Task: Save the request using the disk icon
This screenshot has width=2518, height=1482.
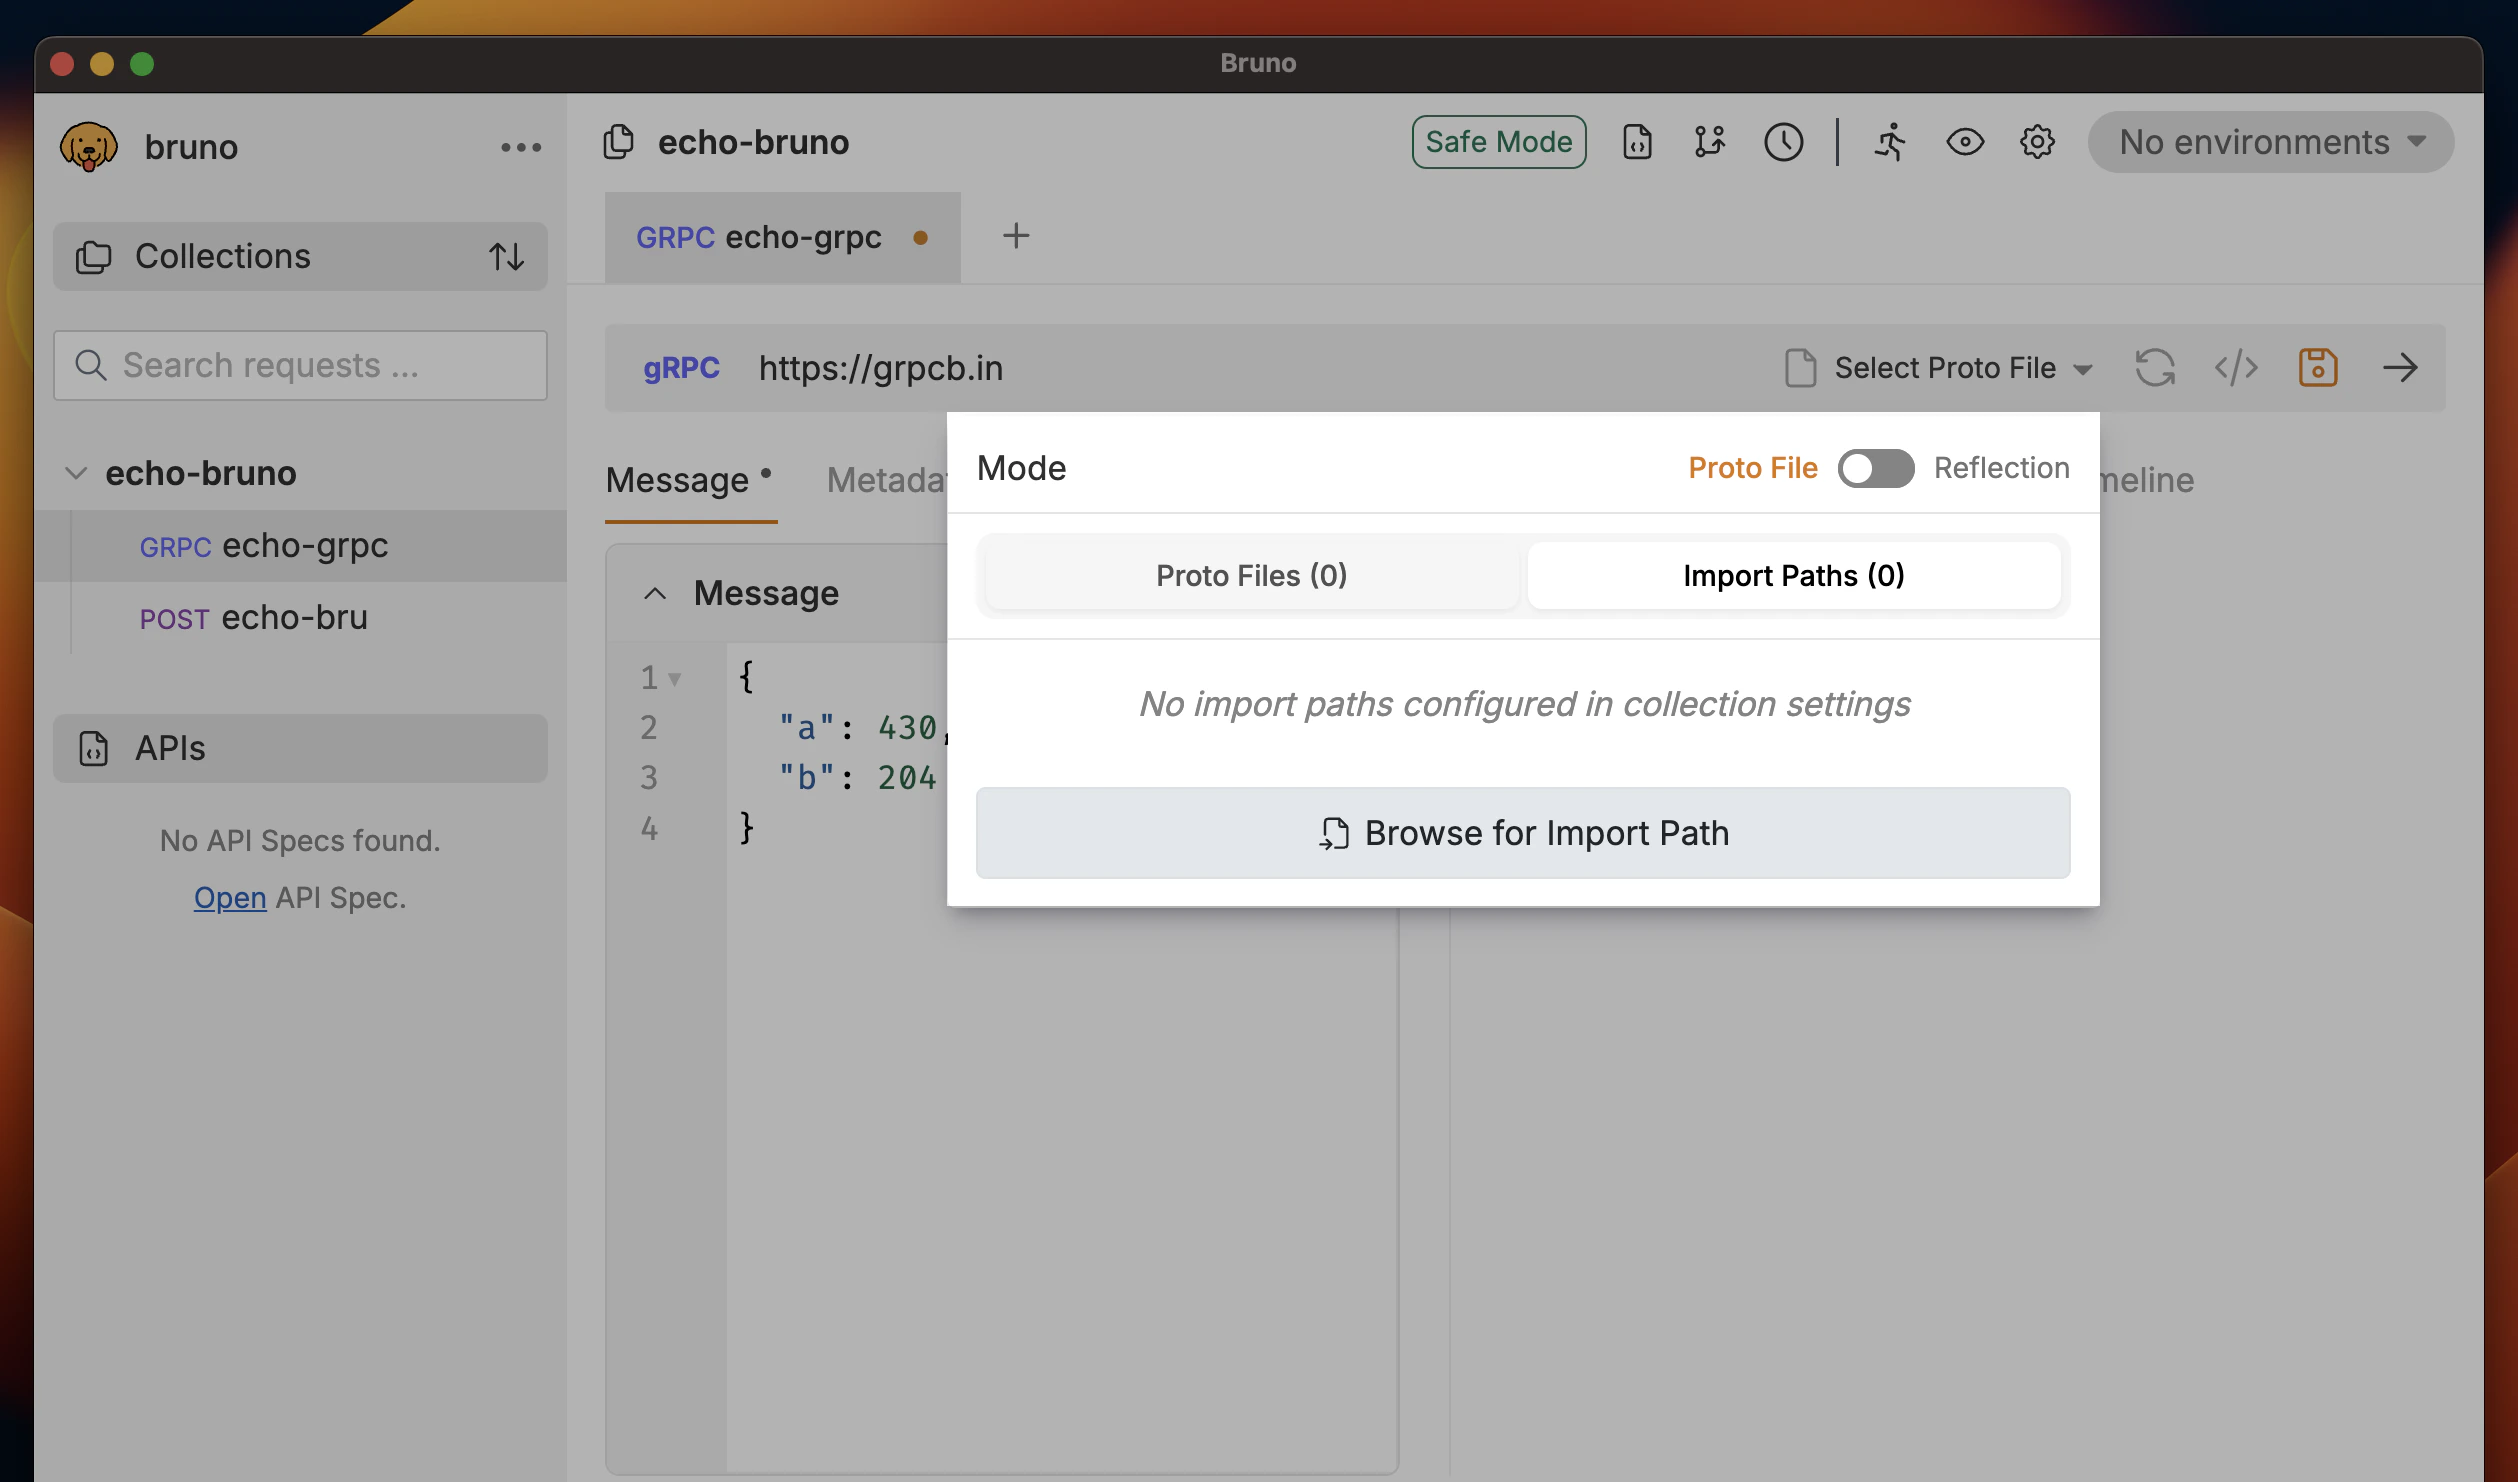Action: (2318, 368)
